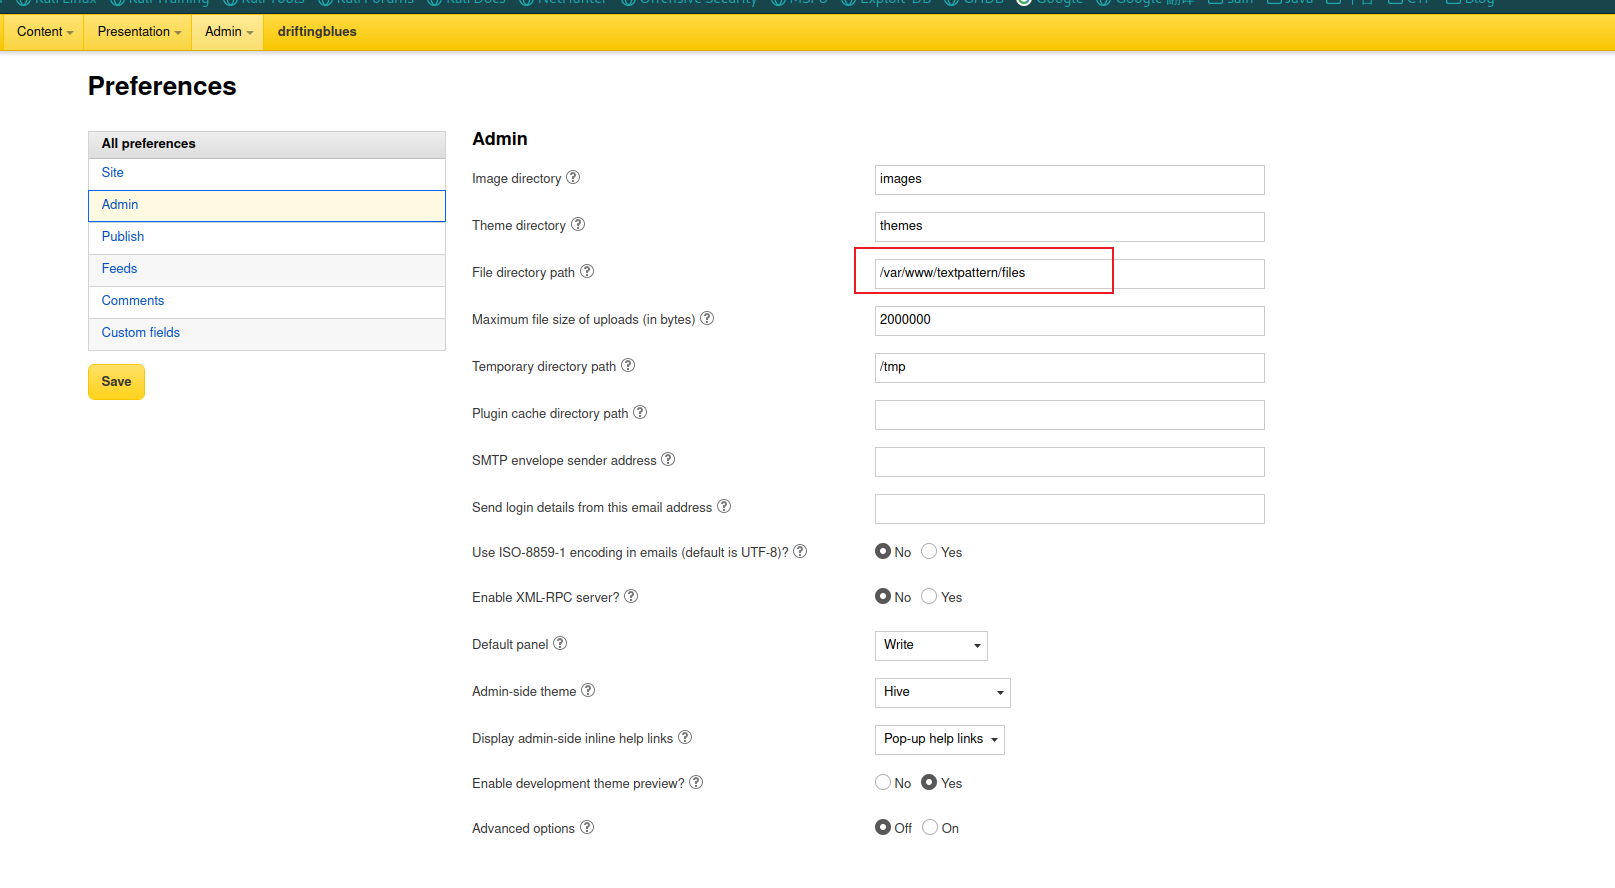Open help for Theme directory

point(578,224)
